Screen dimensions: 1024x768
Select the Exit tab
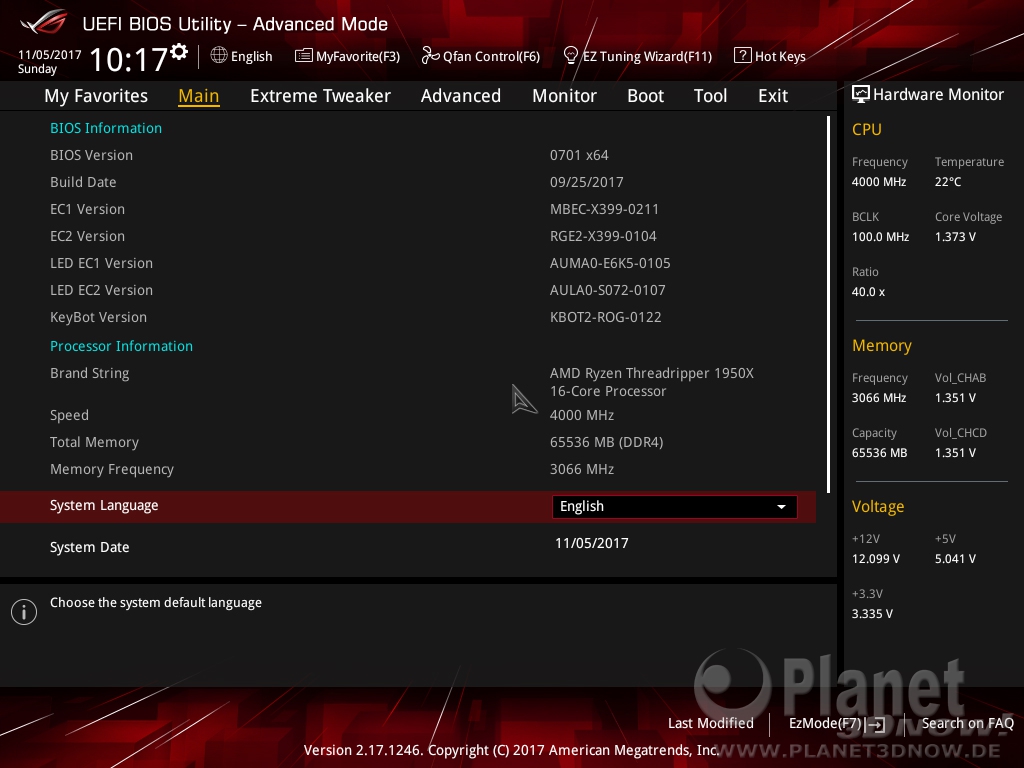click(x=773, y=96)
